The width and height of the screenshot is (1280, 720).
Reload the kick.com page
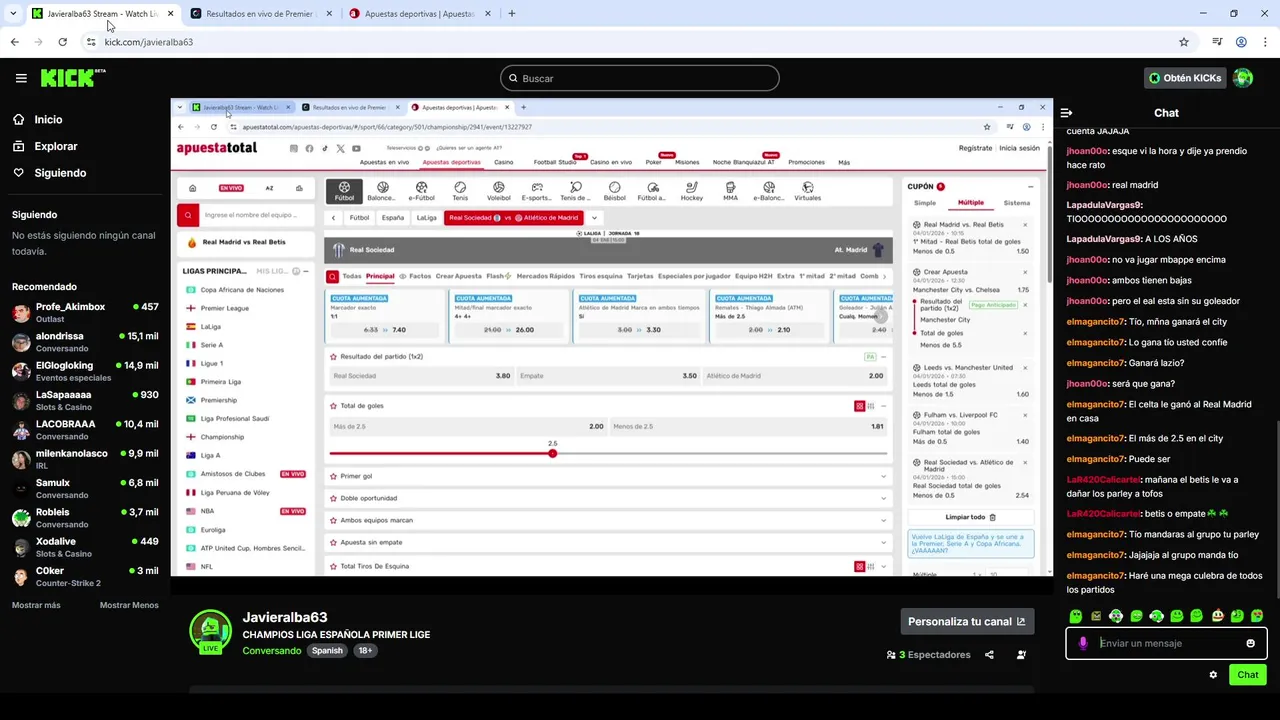[x=62, y=42]
